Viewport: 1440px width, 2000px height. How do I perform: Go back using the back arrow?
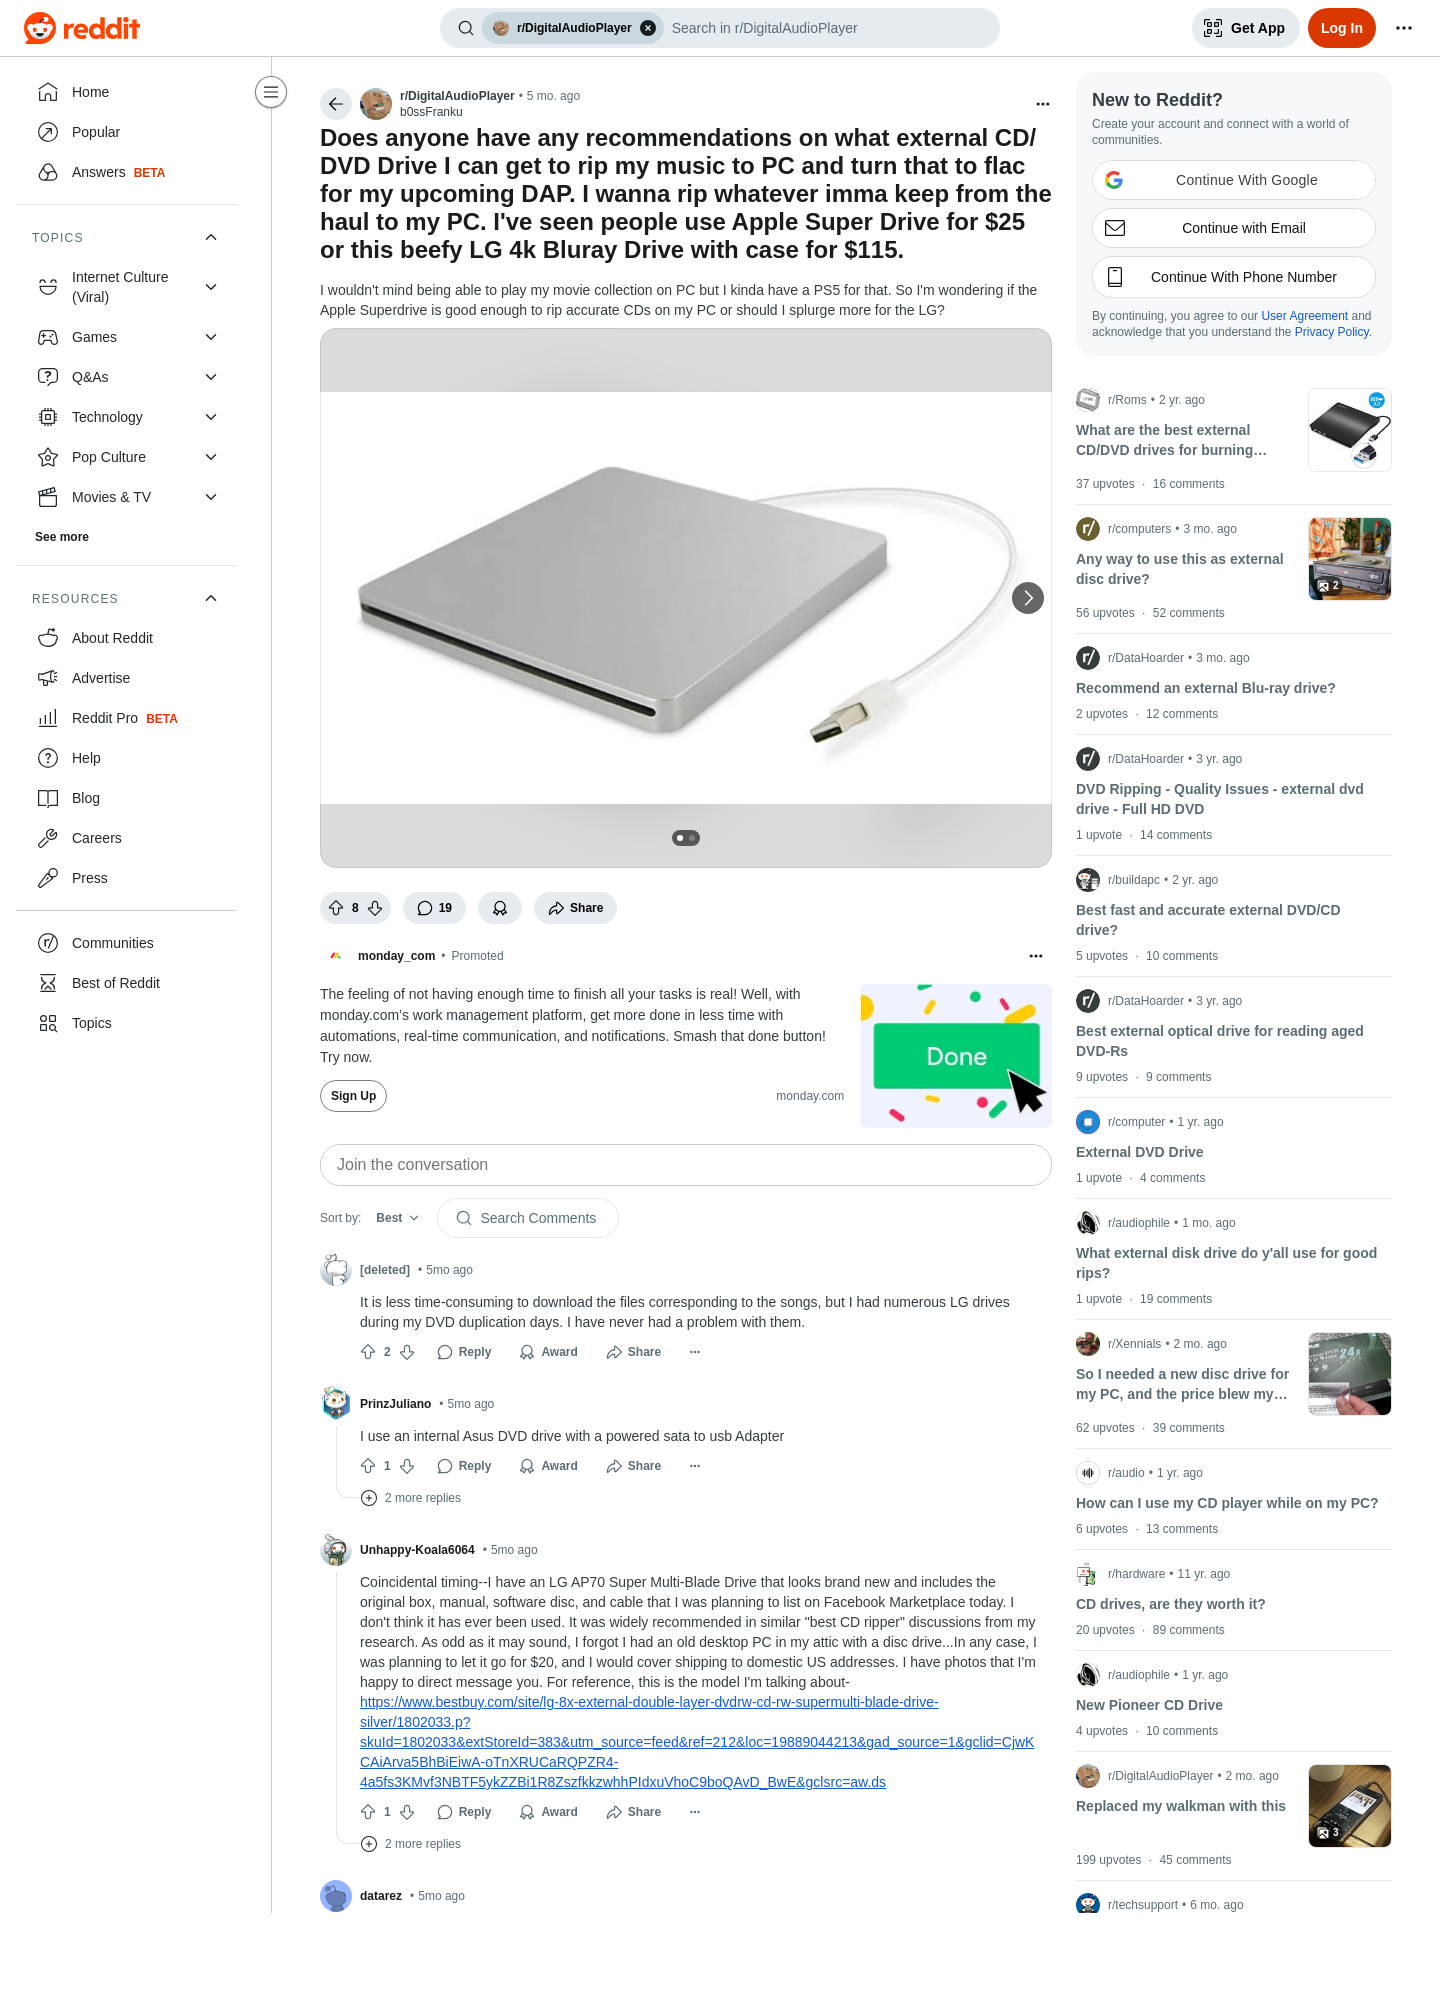click(x=336, y=104)
